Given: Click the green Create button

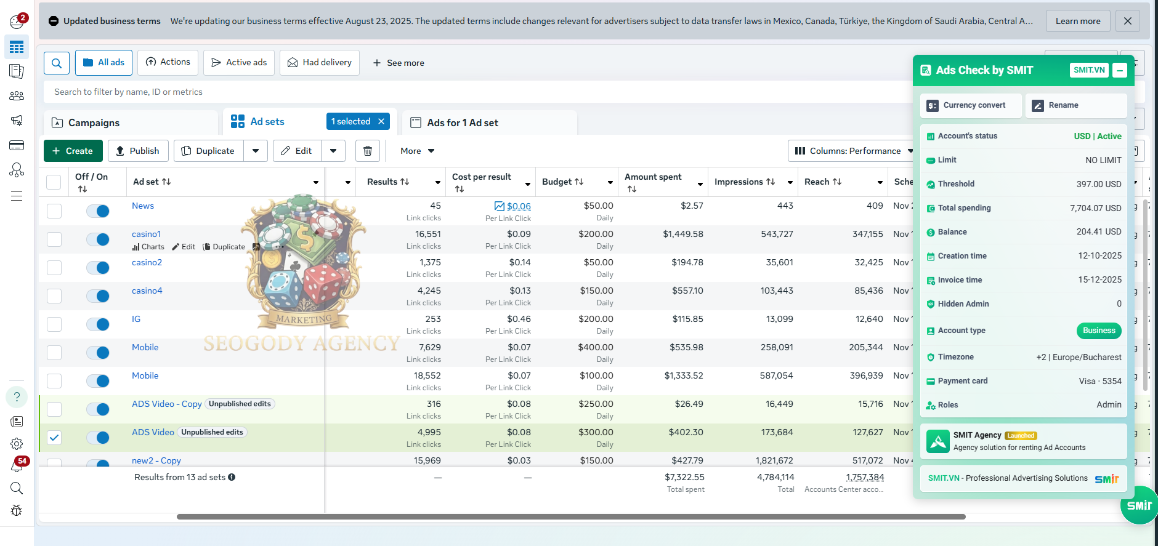Looking at the screenshot, I should click(x=73, y=151).
